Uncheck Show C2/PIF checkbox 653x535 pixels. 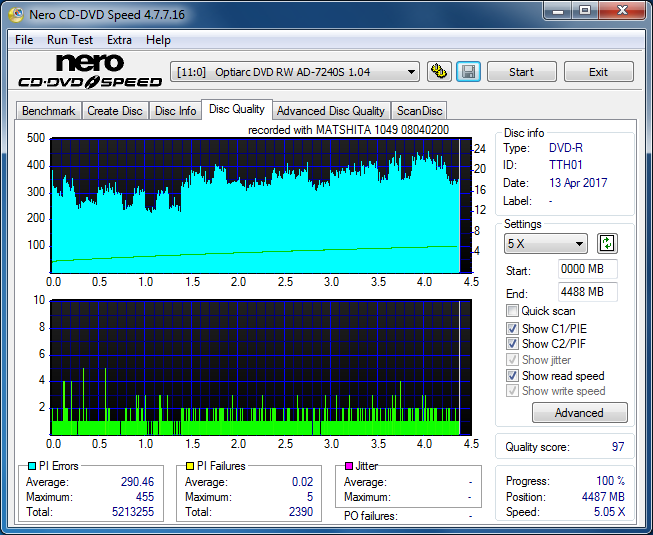(x=512, y=343)
